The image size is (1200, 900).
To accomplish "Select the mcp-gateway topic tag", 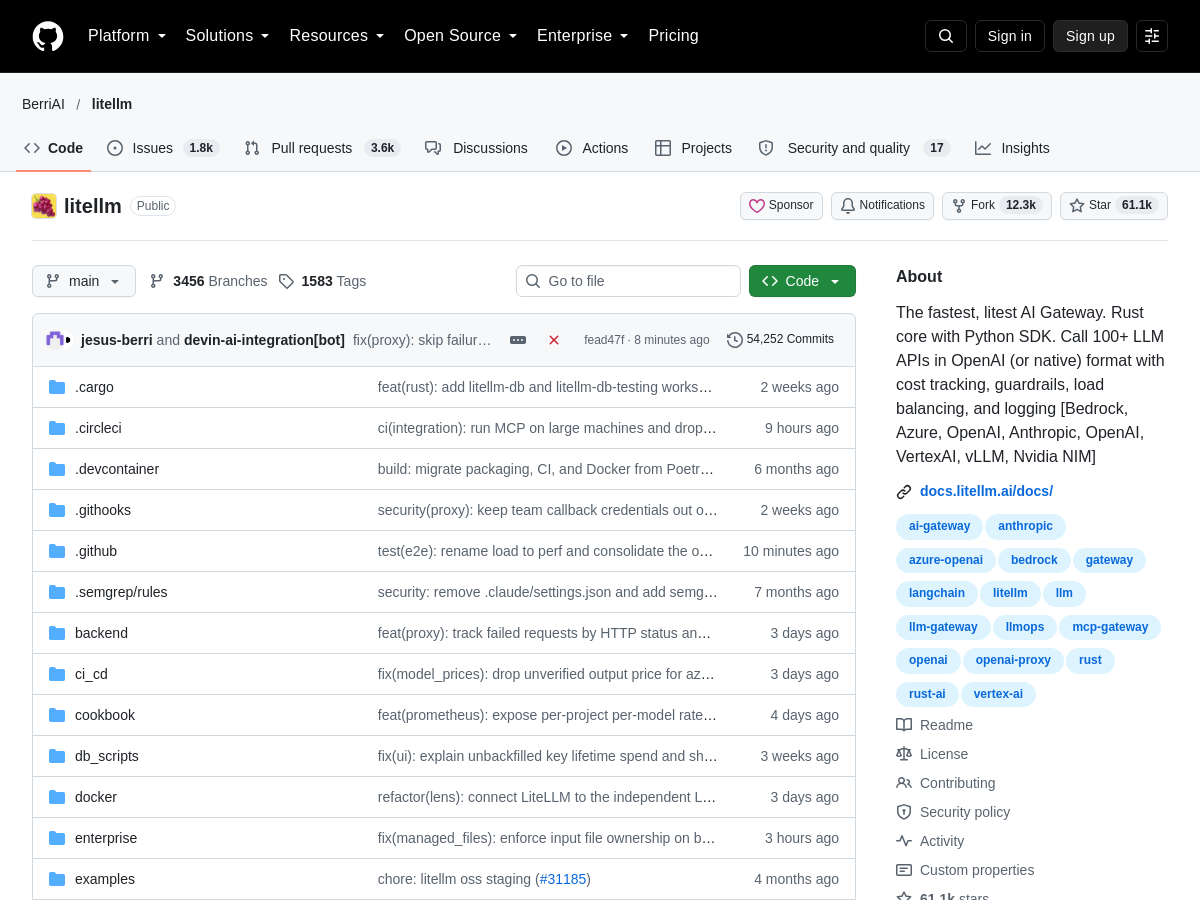I will [1110, 627].
